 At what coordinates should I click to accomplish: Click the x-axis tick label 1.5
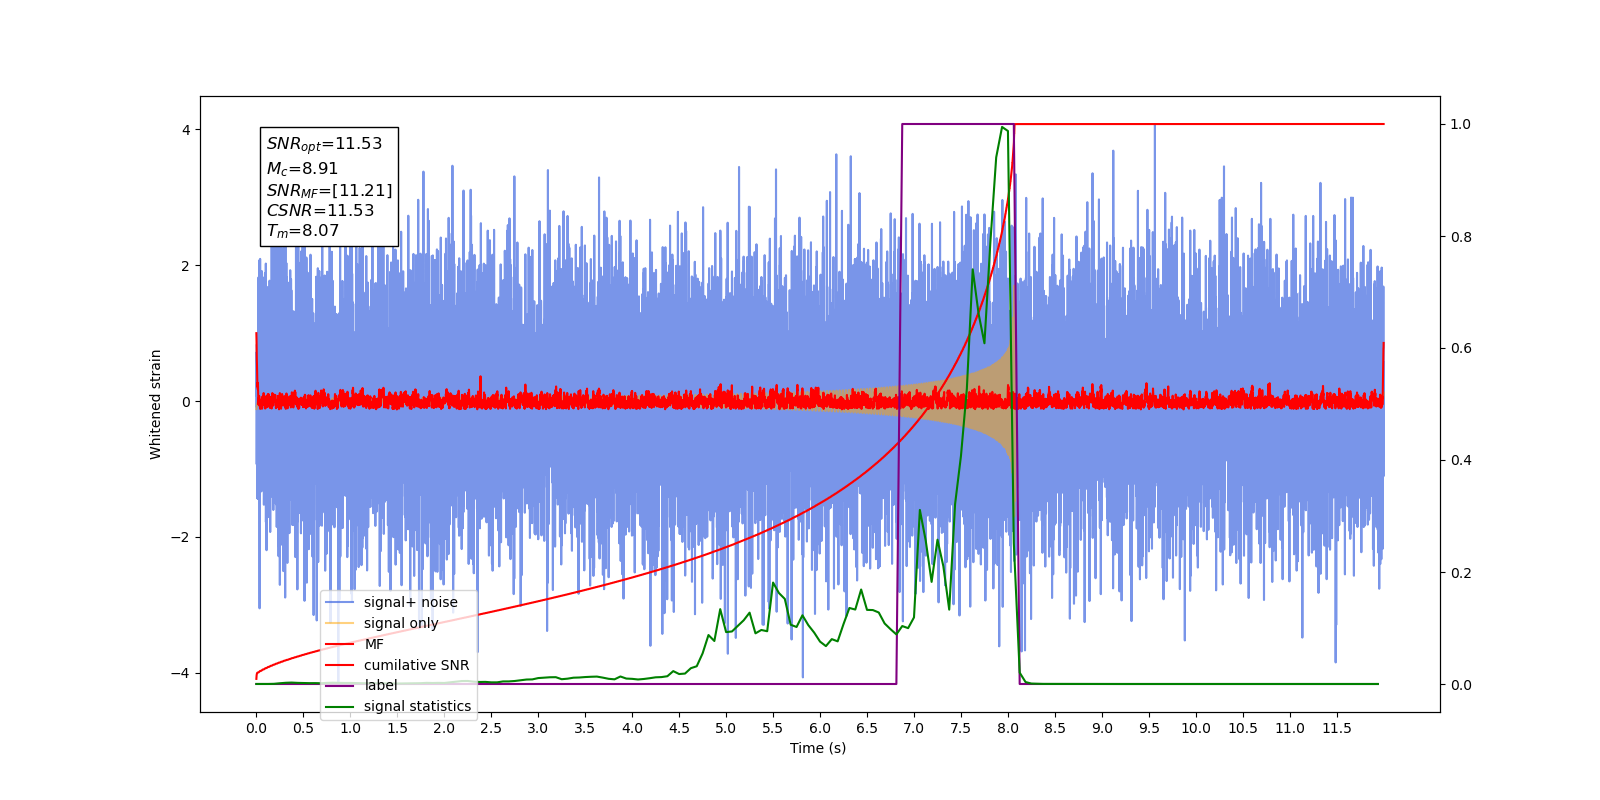point(397,728)
